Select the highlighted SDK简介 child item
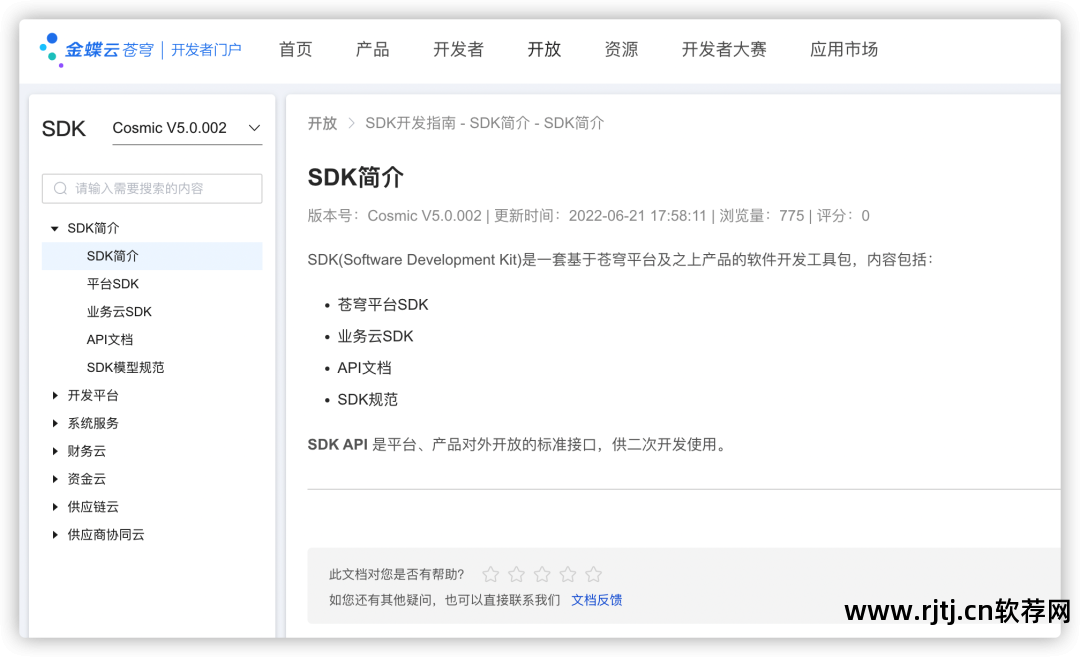1080x657 pixels. pyautogui.click(x=152, y=256)
